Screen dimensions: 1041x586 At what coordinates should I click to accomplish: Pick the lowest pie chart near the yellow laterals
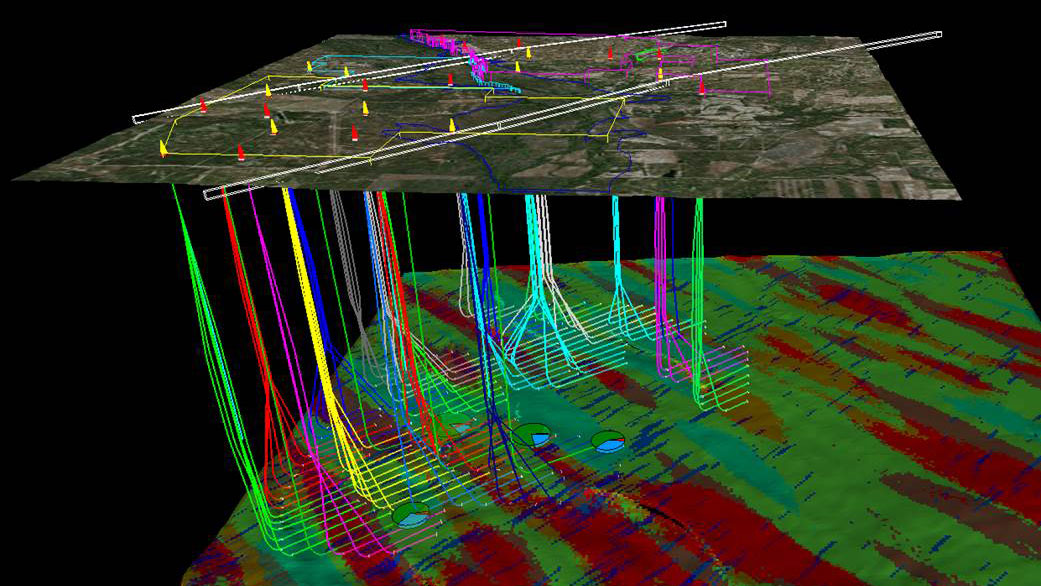tap(410, 514)
